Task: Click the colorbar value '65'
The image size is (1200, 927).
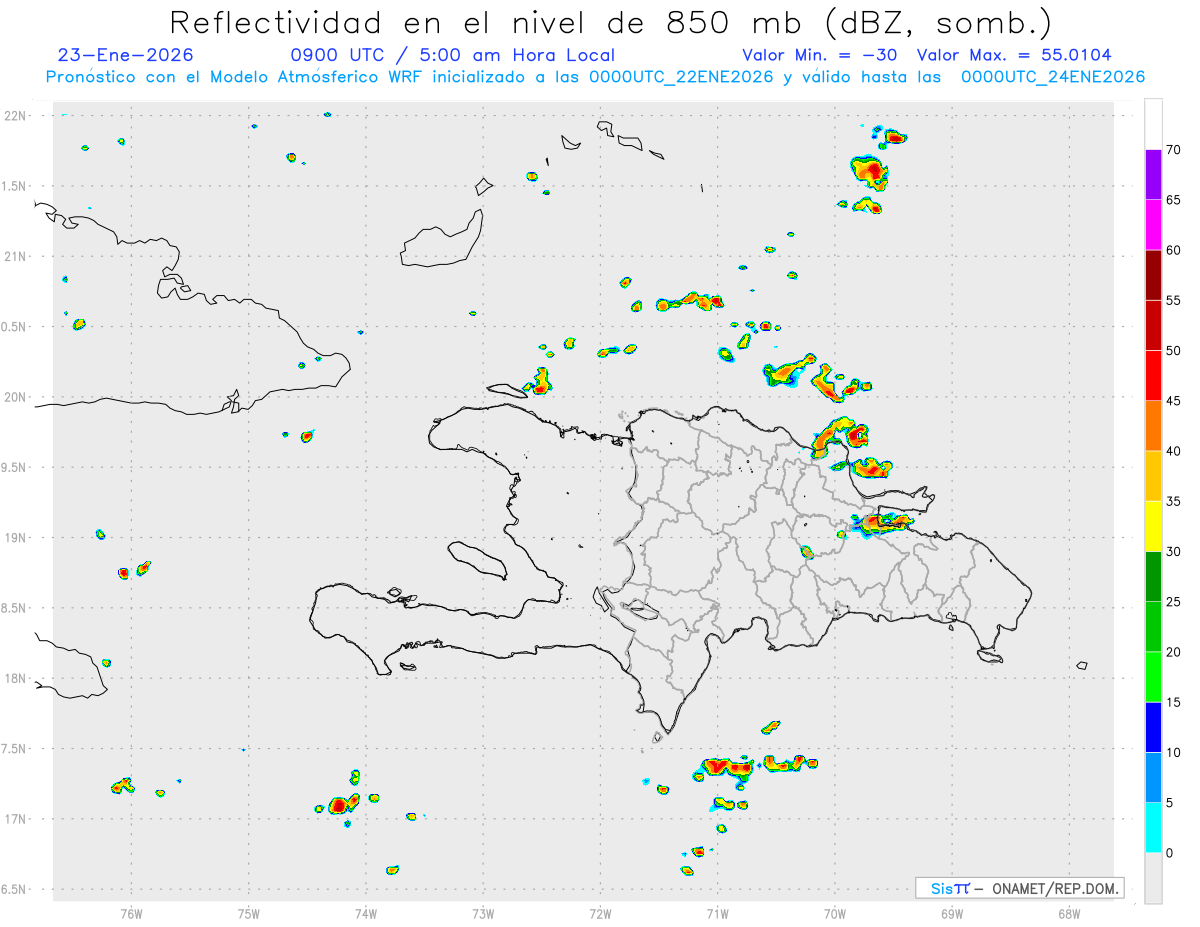Action: coord(1173,200)
